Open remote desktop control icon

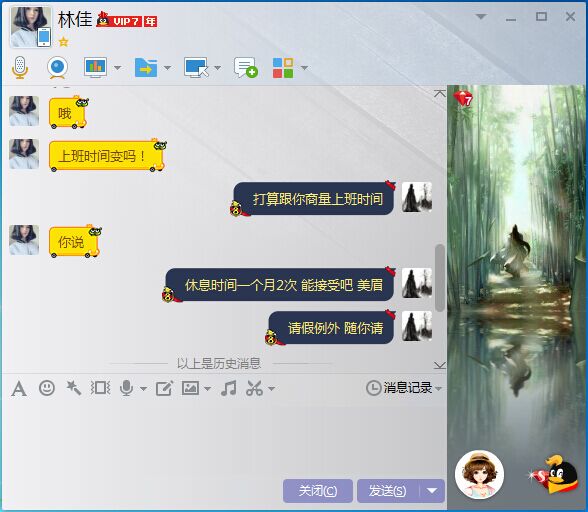pyautogui.click(x=196, y=68)
